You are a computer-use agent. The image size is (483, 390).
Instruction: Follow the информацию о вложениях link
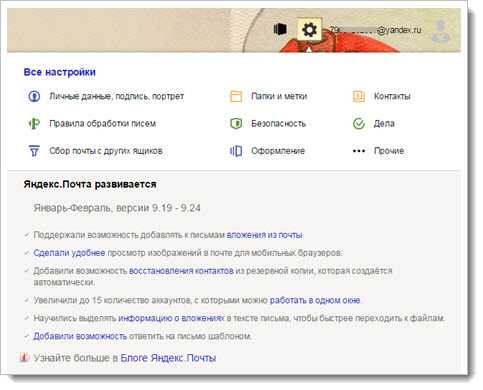171,318
